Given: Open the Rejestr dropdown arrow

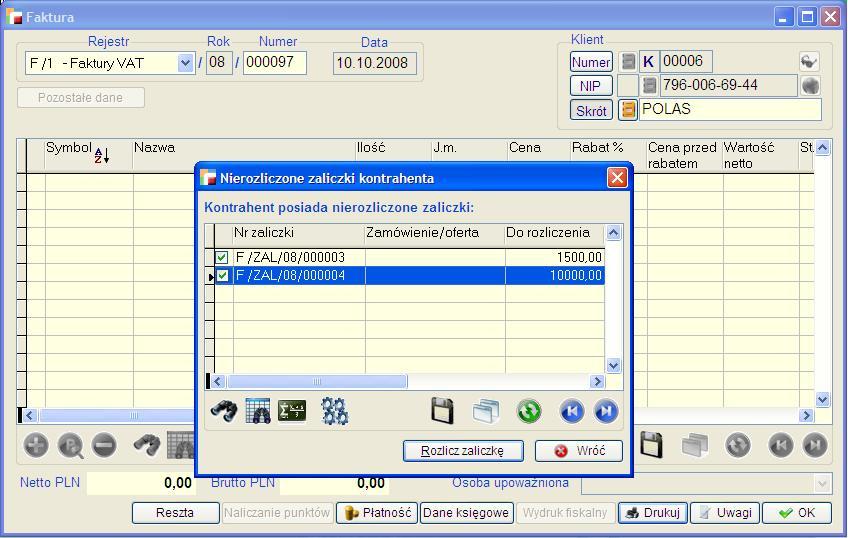Looking at the screenshot, I should pos(185,63).
